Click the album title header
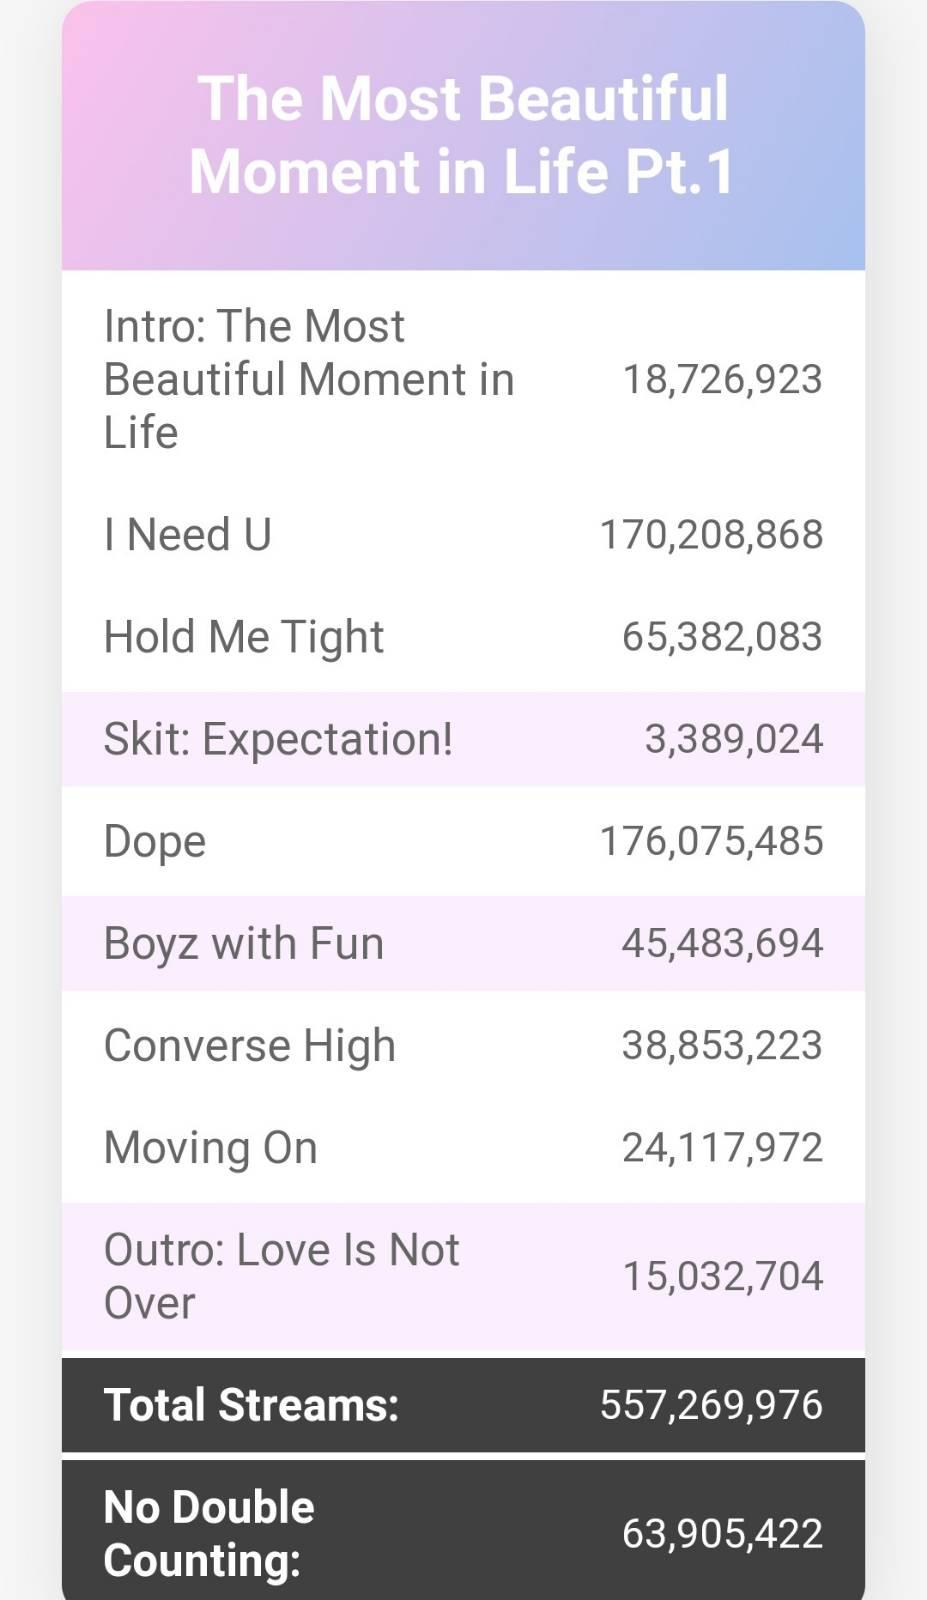 pos(462,135)
